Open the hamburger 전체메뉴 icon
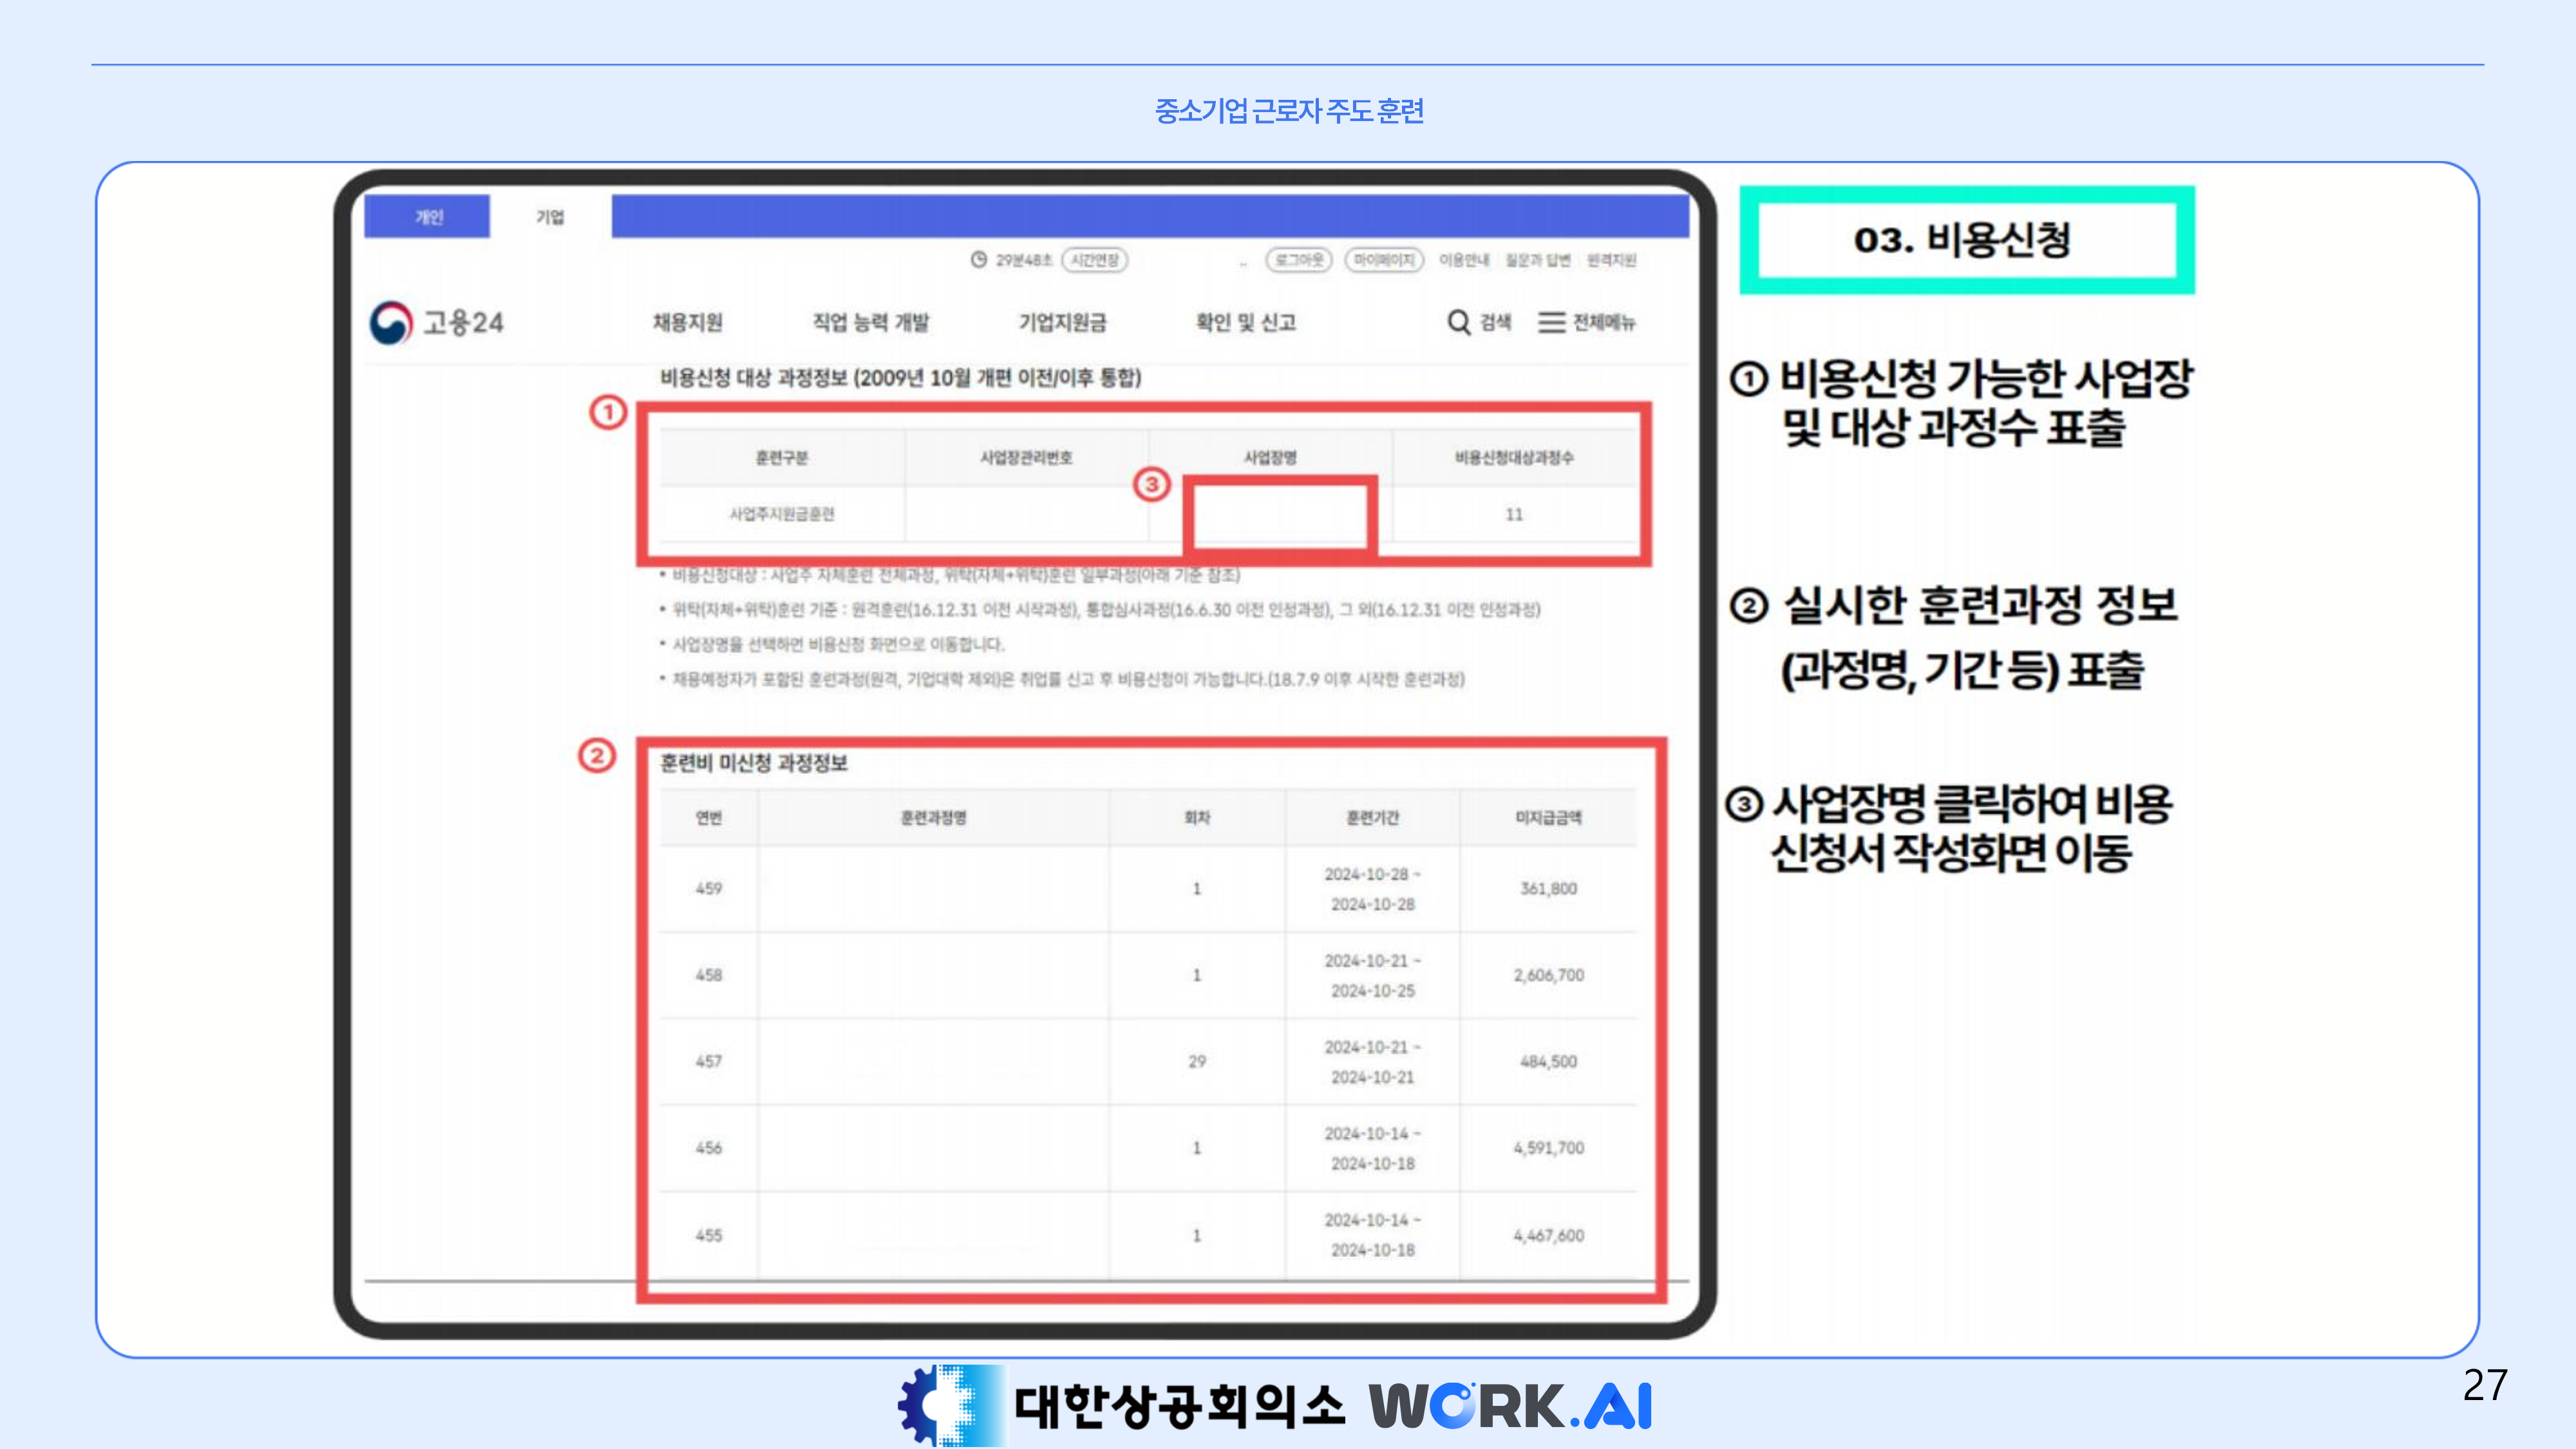This screenshot has width=2576, height=1449. pos(1551,322)
